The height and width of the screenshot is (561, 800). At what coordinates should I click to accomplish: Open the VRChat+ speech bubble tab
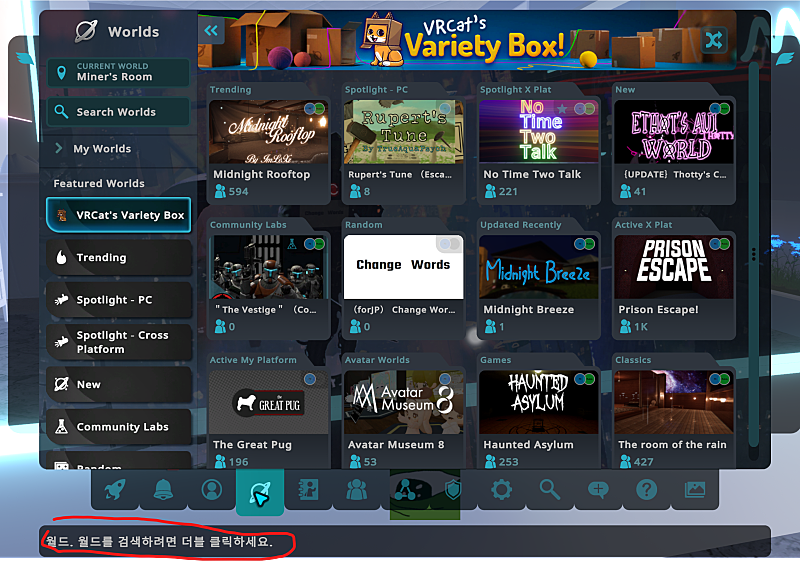[598, 490]
